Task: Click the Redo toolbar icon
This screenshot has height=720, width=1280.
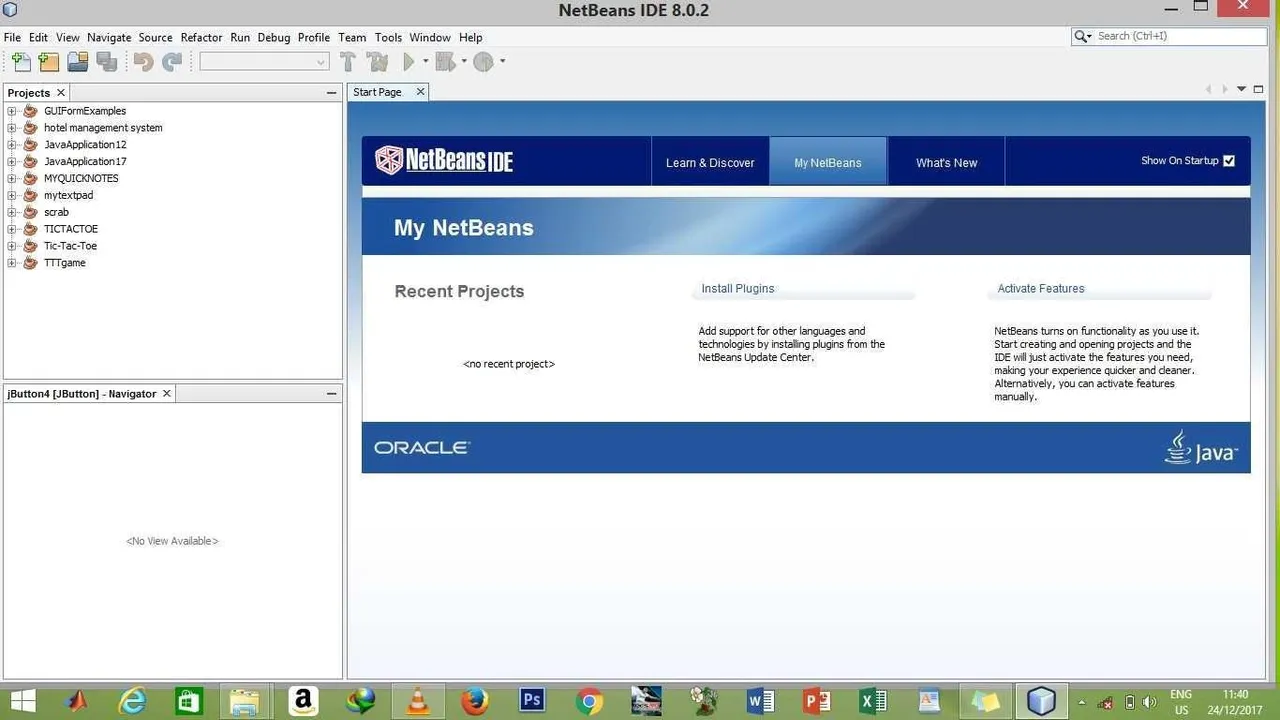Action: [172, 62]
